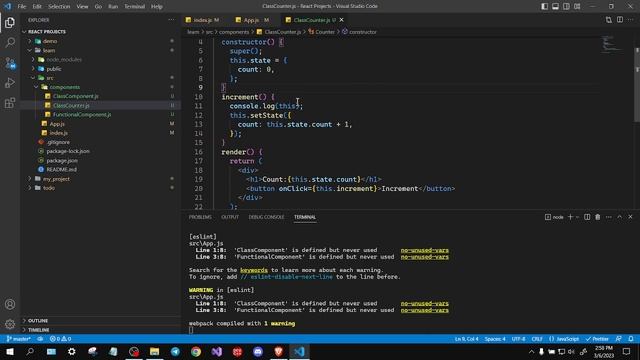Maximize the panel with up chevron
The image size is (640, 360).
pos(620,217)
